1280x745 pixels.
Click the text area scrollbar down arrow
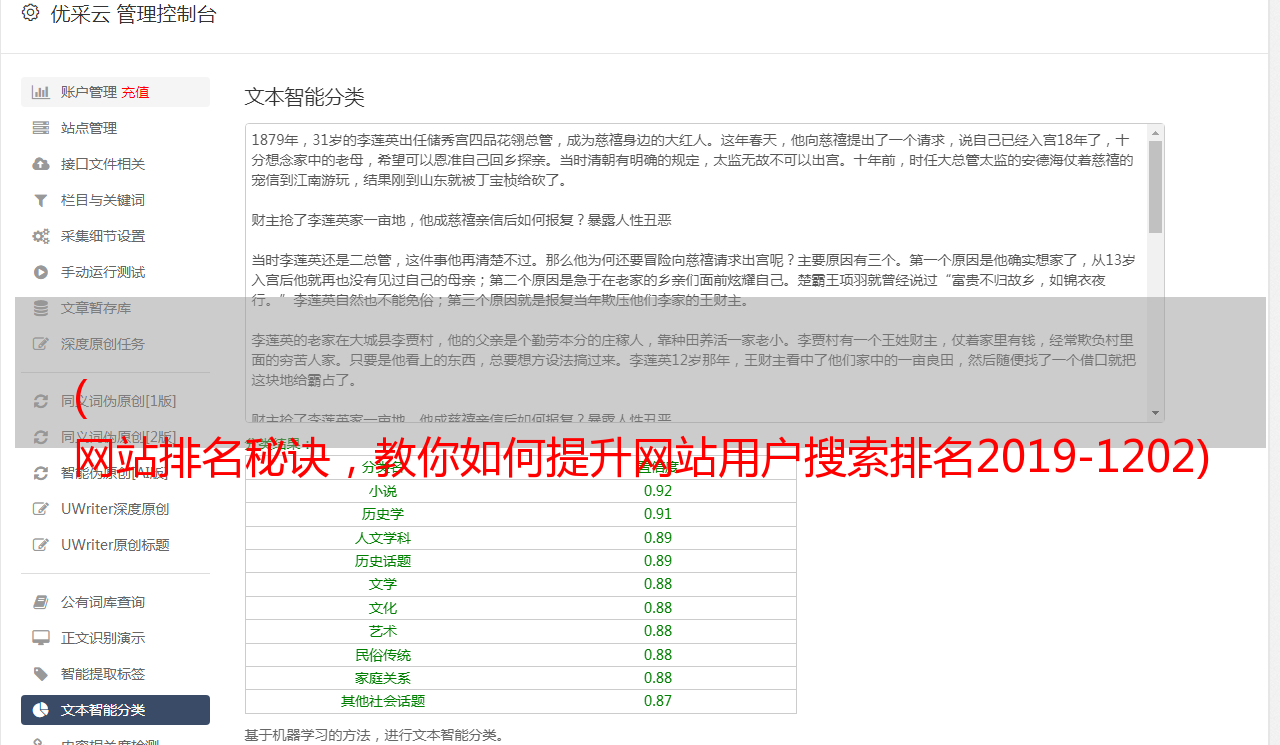pyautogui.click(x=1156, y=414)
